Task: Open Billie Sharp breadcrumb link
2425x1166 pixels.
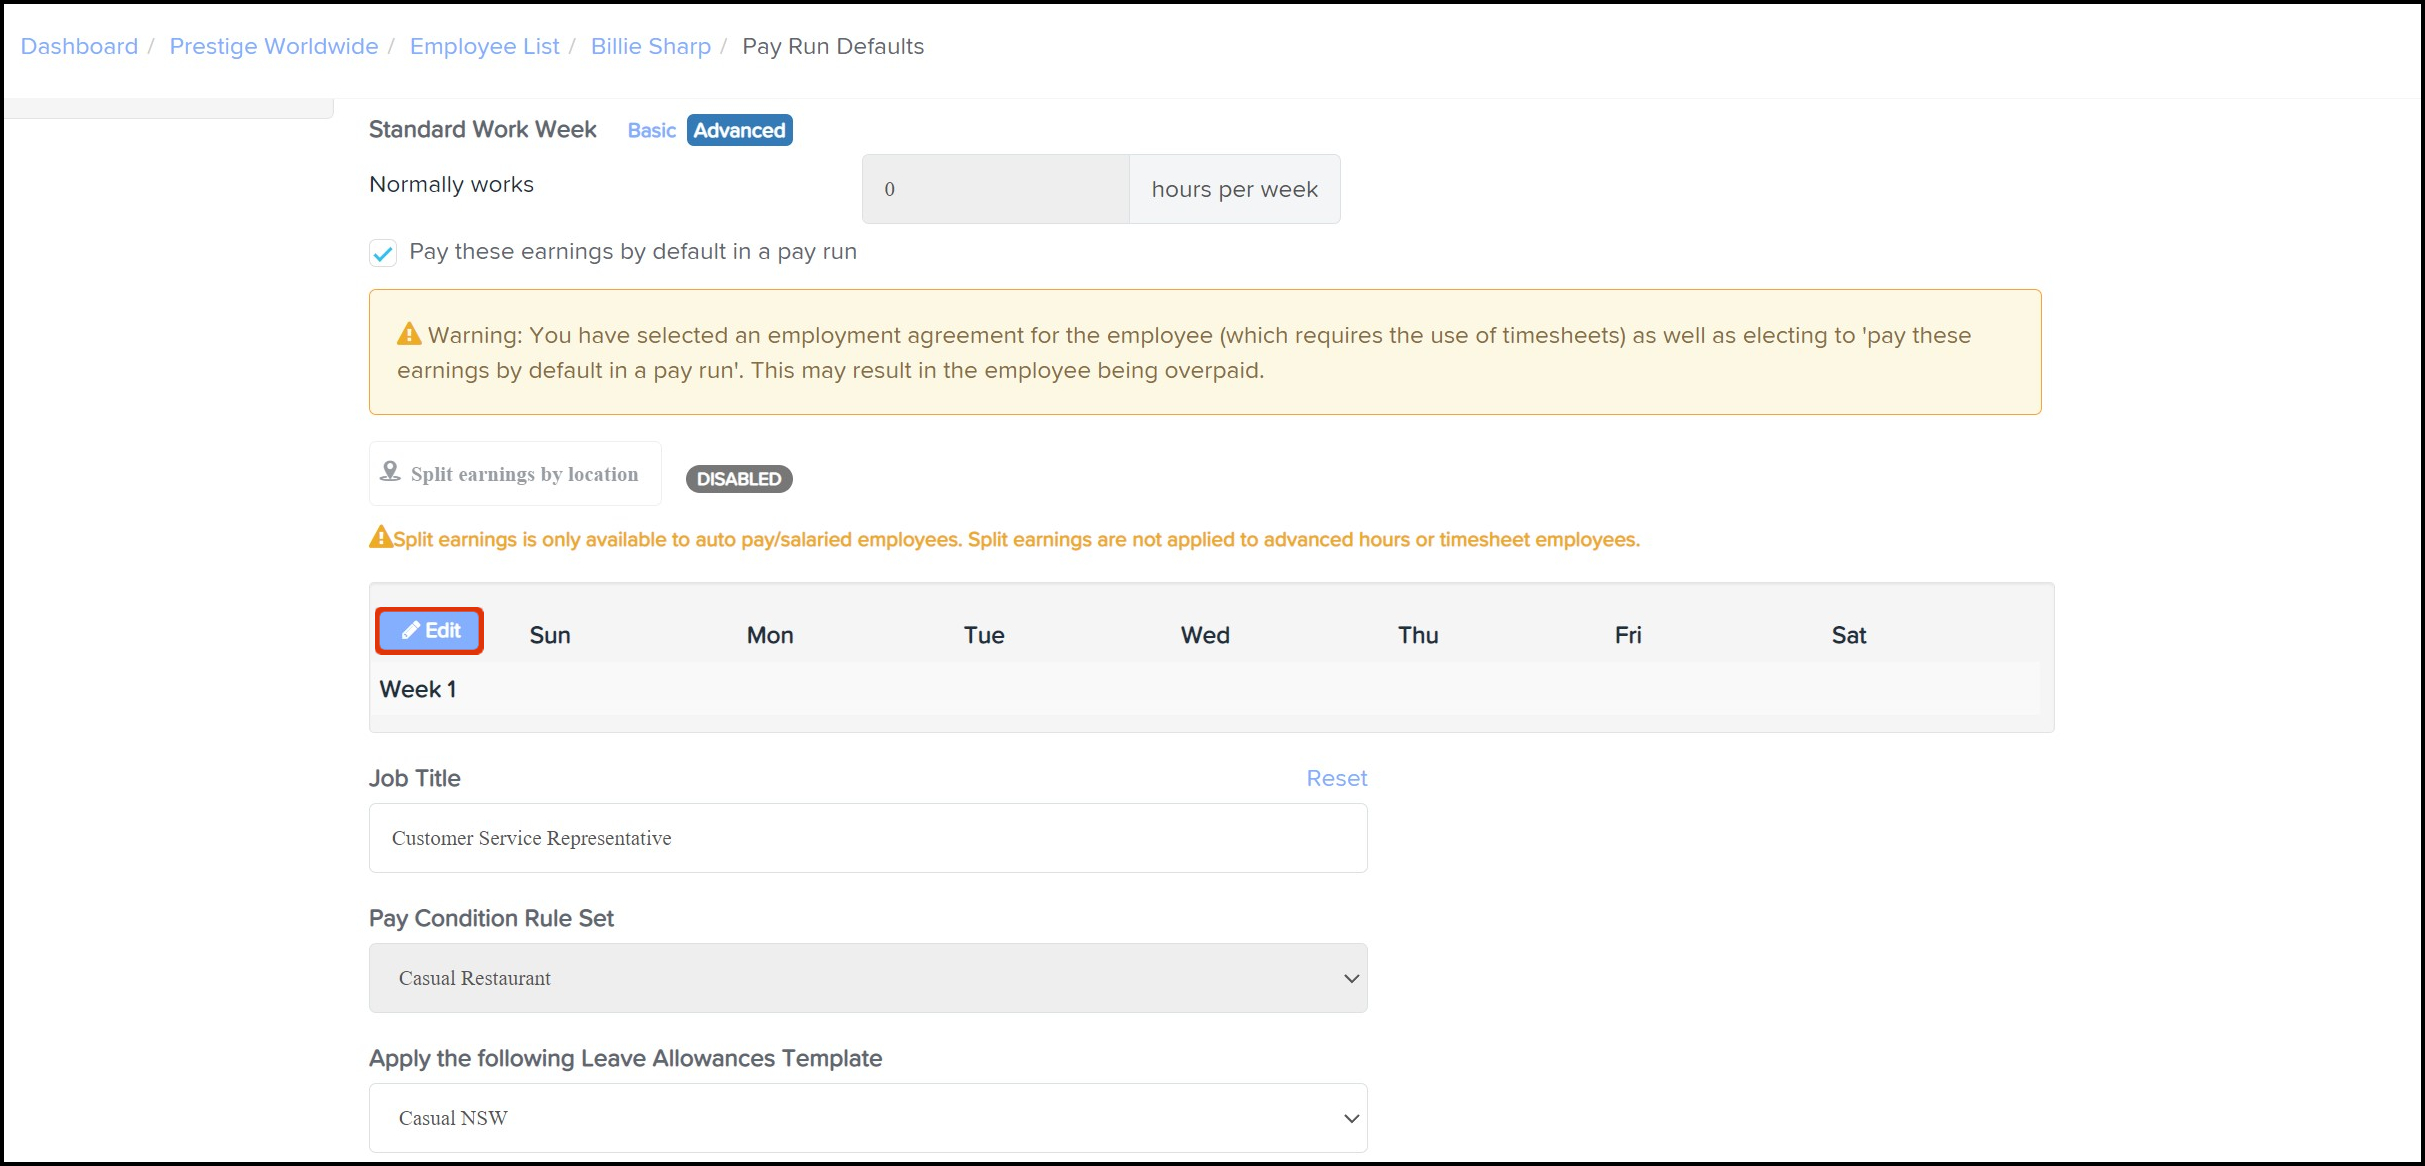Action: pyautogui.click(x=650, y=46)
